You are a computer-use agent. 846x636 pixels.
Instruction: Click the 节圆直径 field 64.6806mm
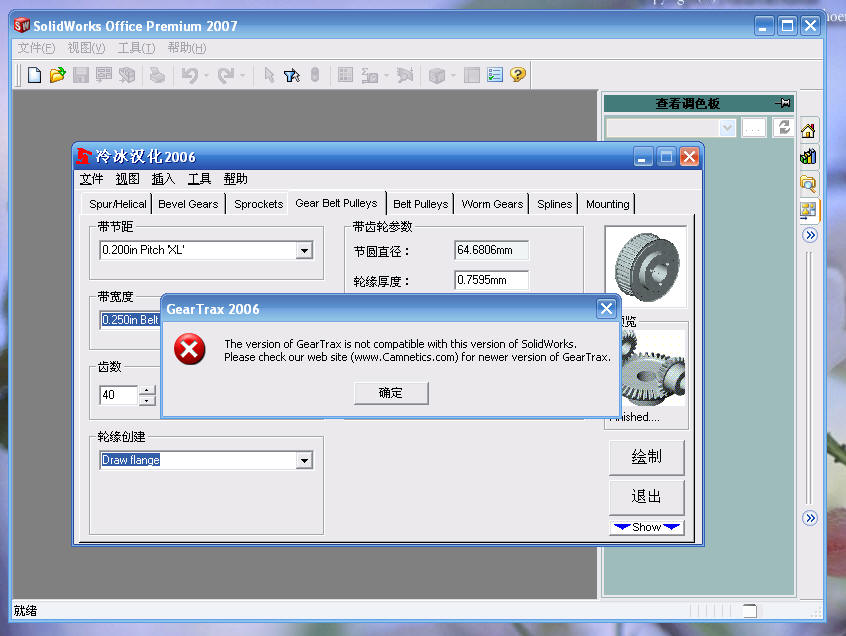[x=491, y=250]
